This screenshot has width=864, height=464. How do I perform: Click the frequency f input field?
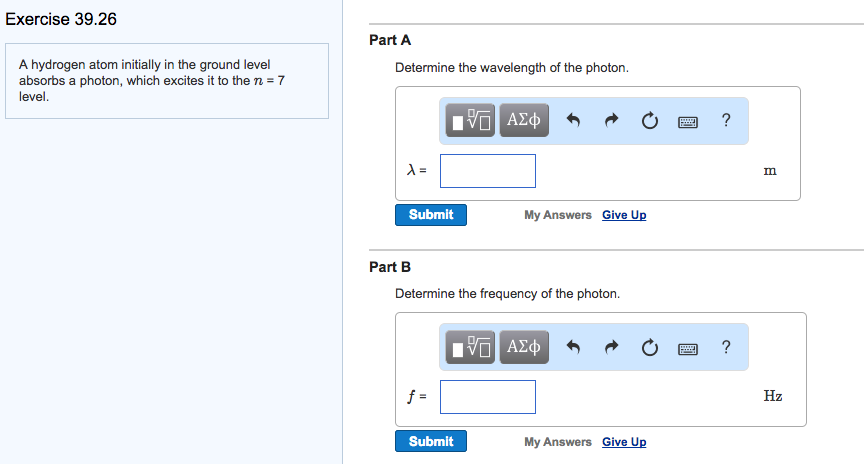[488, 397]
